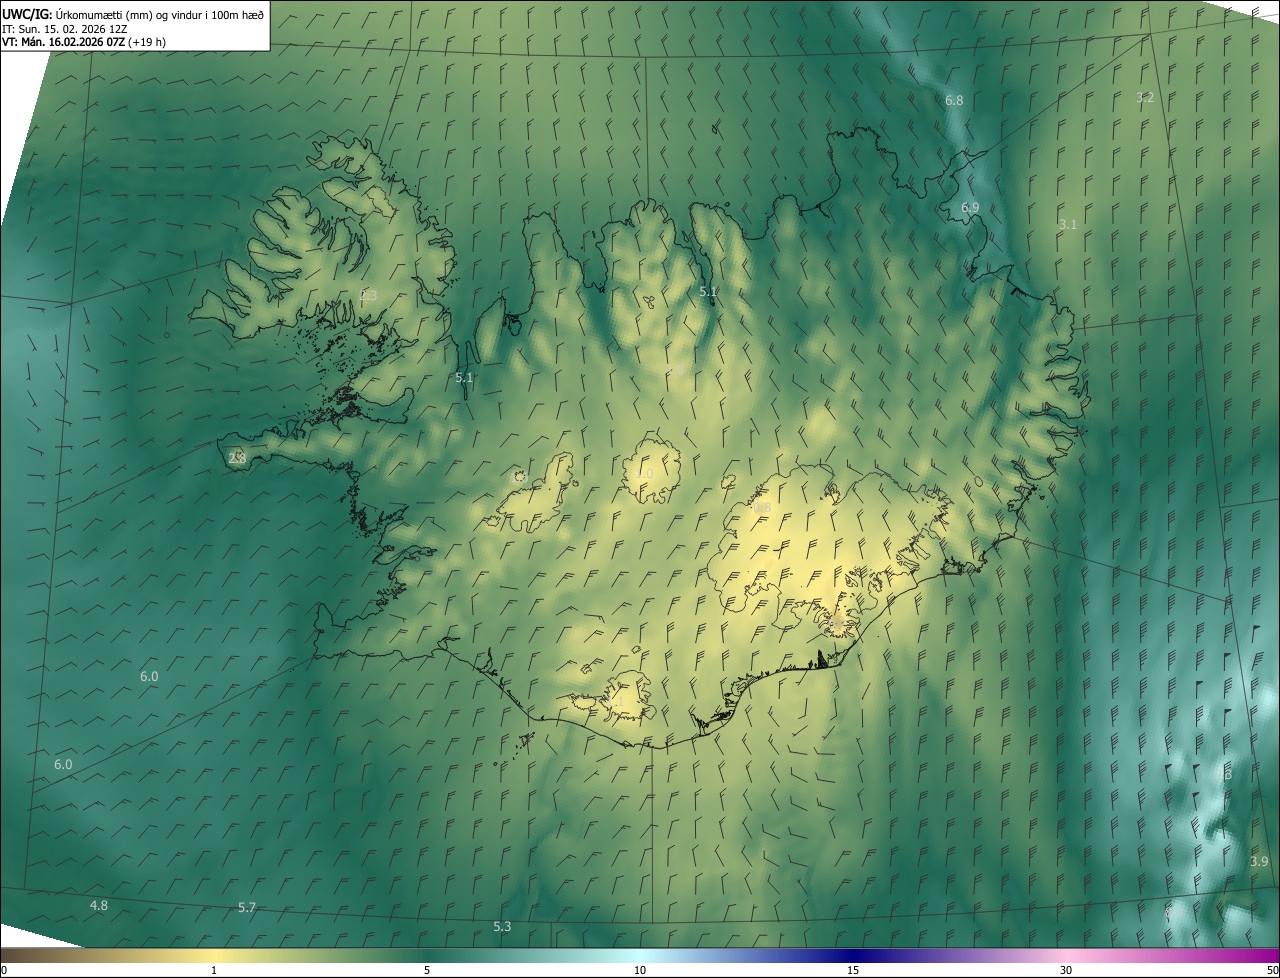Click the '6.9' value label on the map

[970, 207]
